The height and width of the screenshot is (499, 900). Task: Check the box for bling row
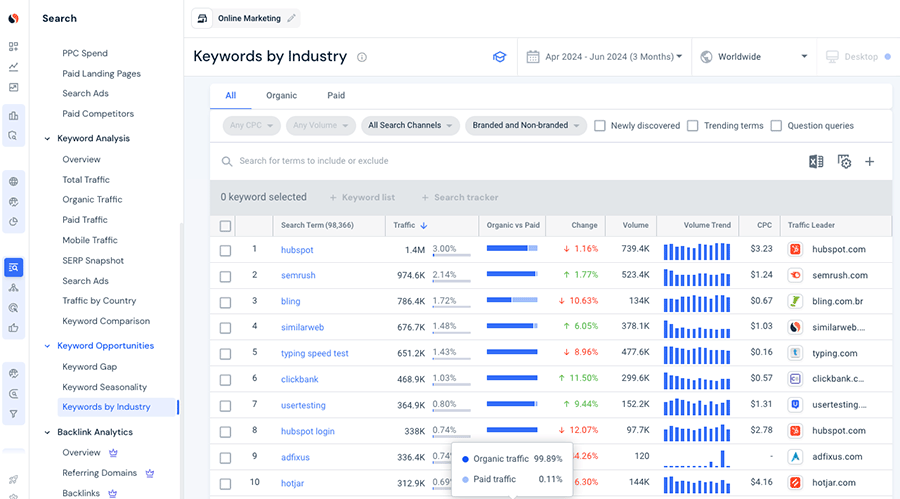coord(226,303)
